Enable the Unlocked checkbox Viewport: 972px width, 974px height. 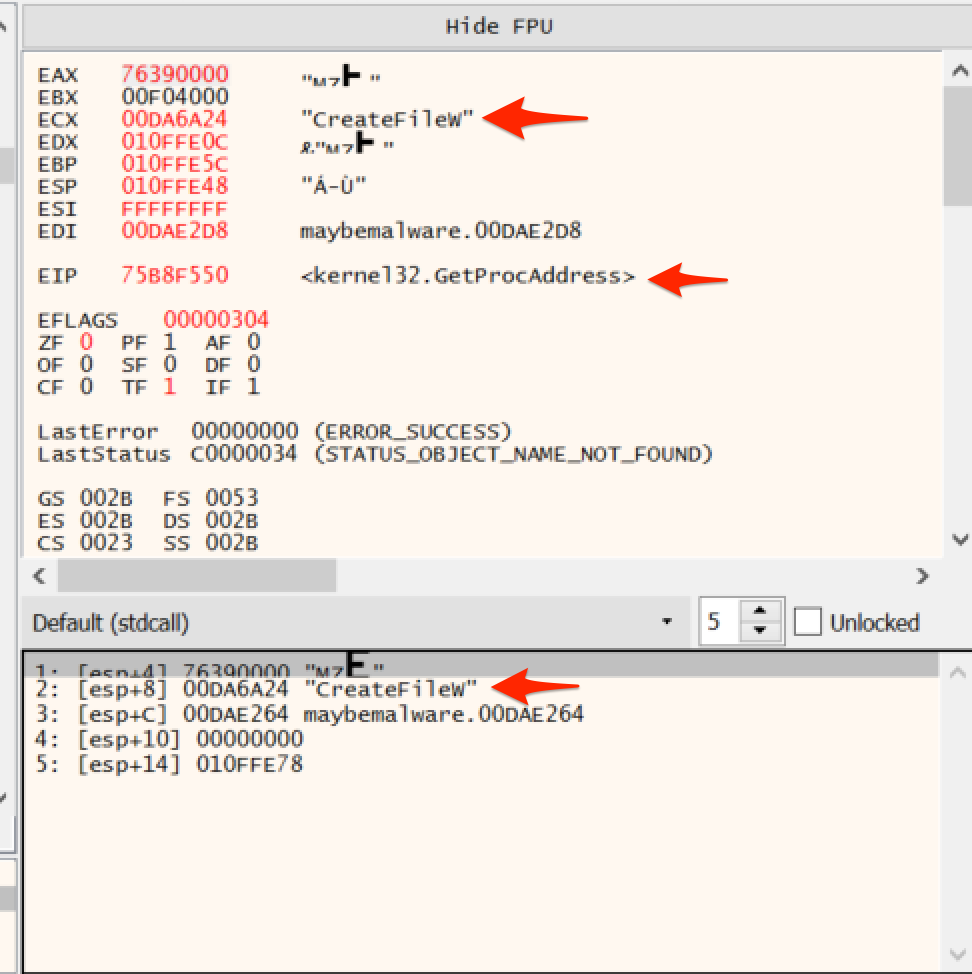[810, 622]
